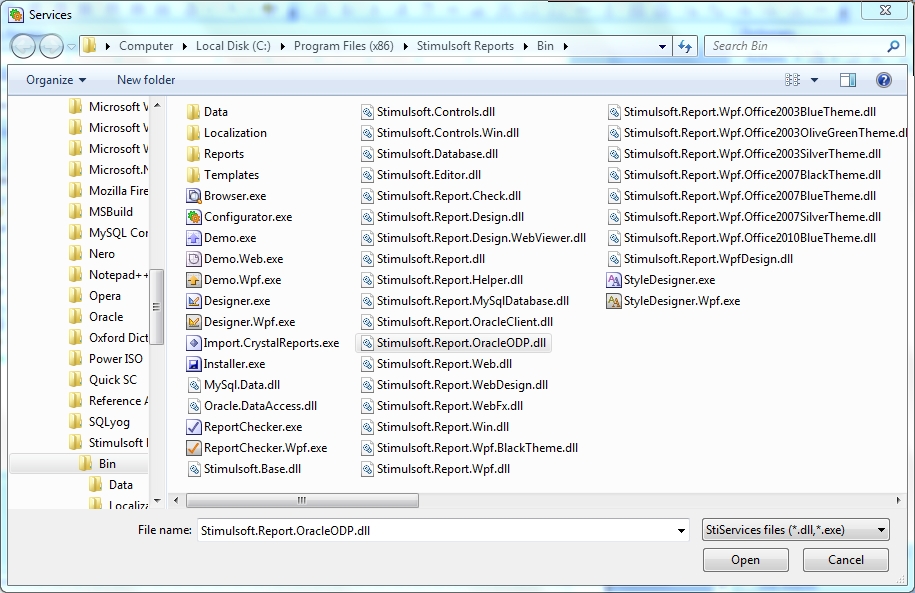
Task: Click the horizontal scrollbar right arrow
Action: pyautogui.click(x=897, y=500)
